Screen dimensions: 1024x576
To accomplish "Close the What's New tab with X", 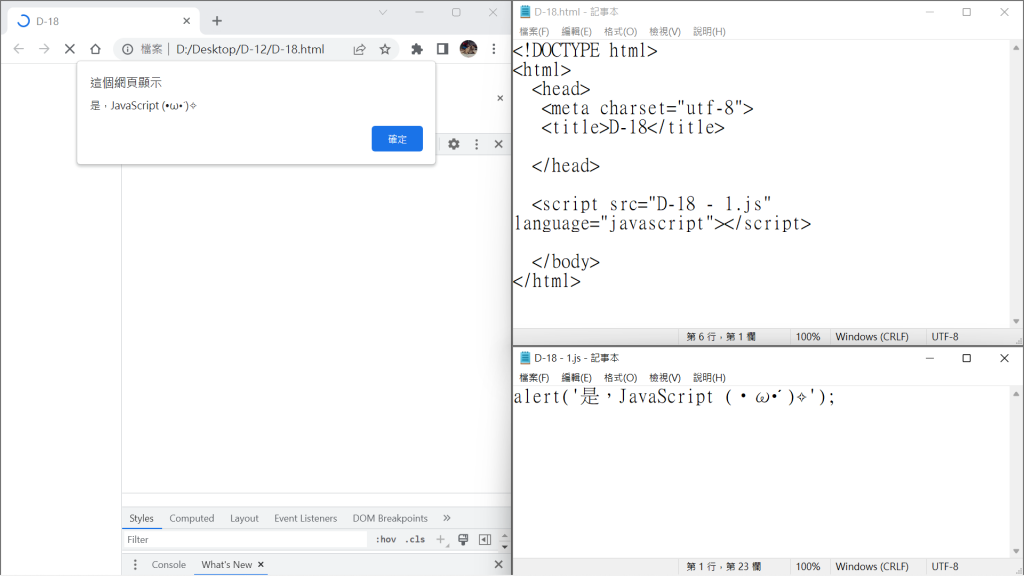I will coord(261,564).
